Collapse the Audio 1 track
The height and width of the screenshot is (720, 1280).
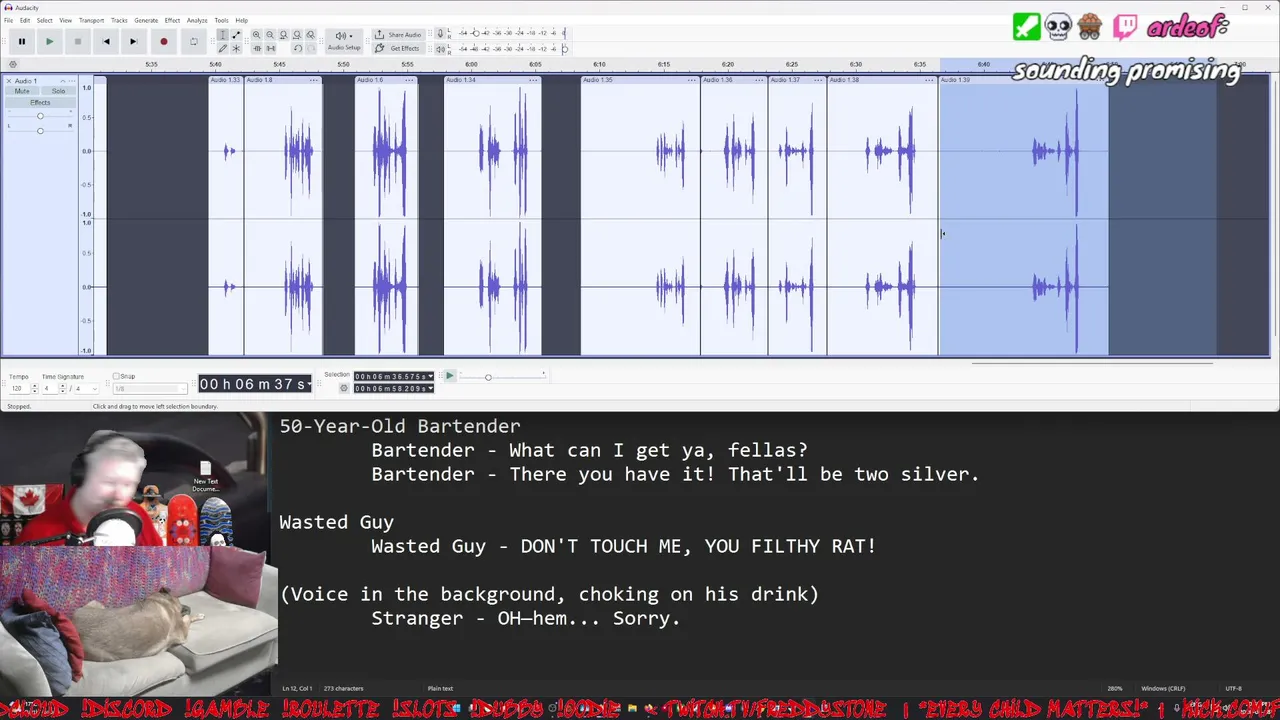62,81
